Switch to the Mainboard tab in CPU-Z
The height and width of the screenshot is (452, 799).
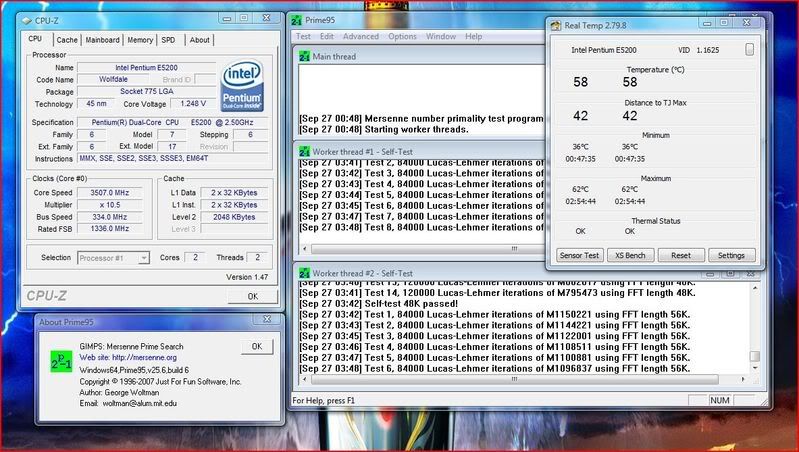coord(102,40)
